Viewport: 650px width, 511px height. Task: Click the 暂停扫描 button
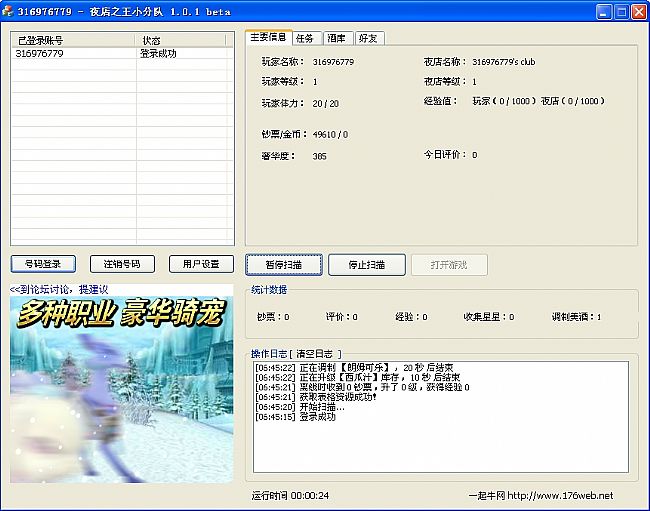tap(284, 265)
